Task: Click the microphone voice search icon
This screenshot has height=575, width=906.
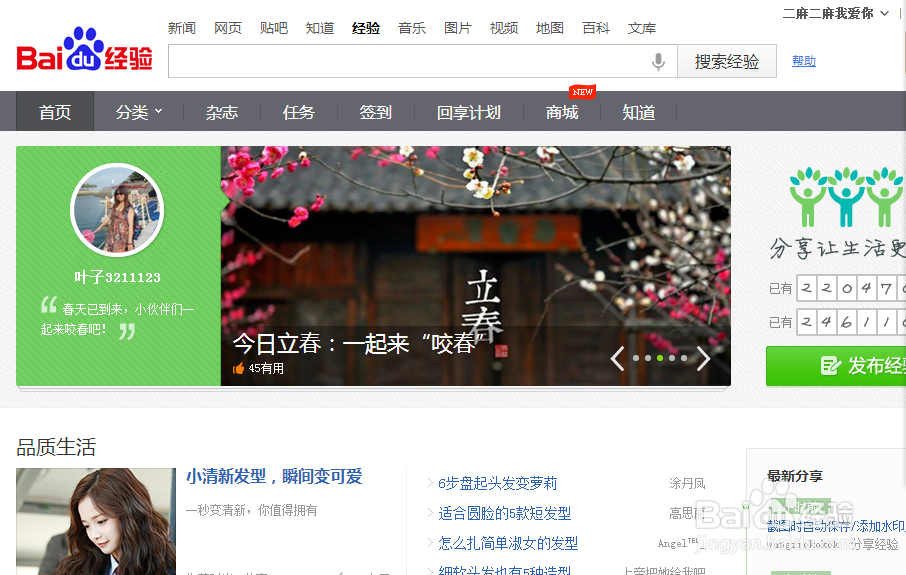Action: click(658, 61)
